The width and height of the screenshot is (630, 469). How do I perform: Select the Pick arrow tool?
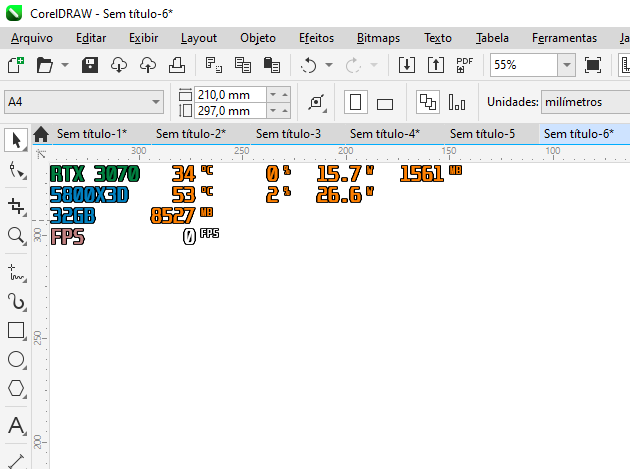coord(16,140)
